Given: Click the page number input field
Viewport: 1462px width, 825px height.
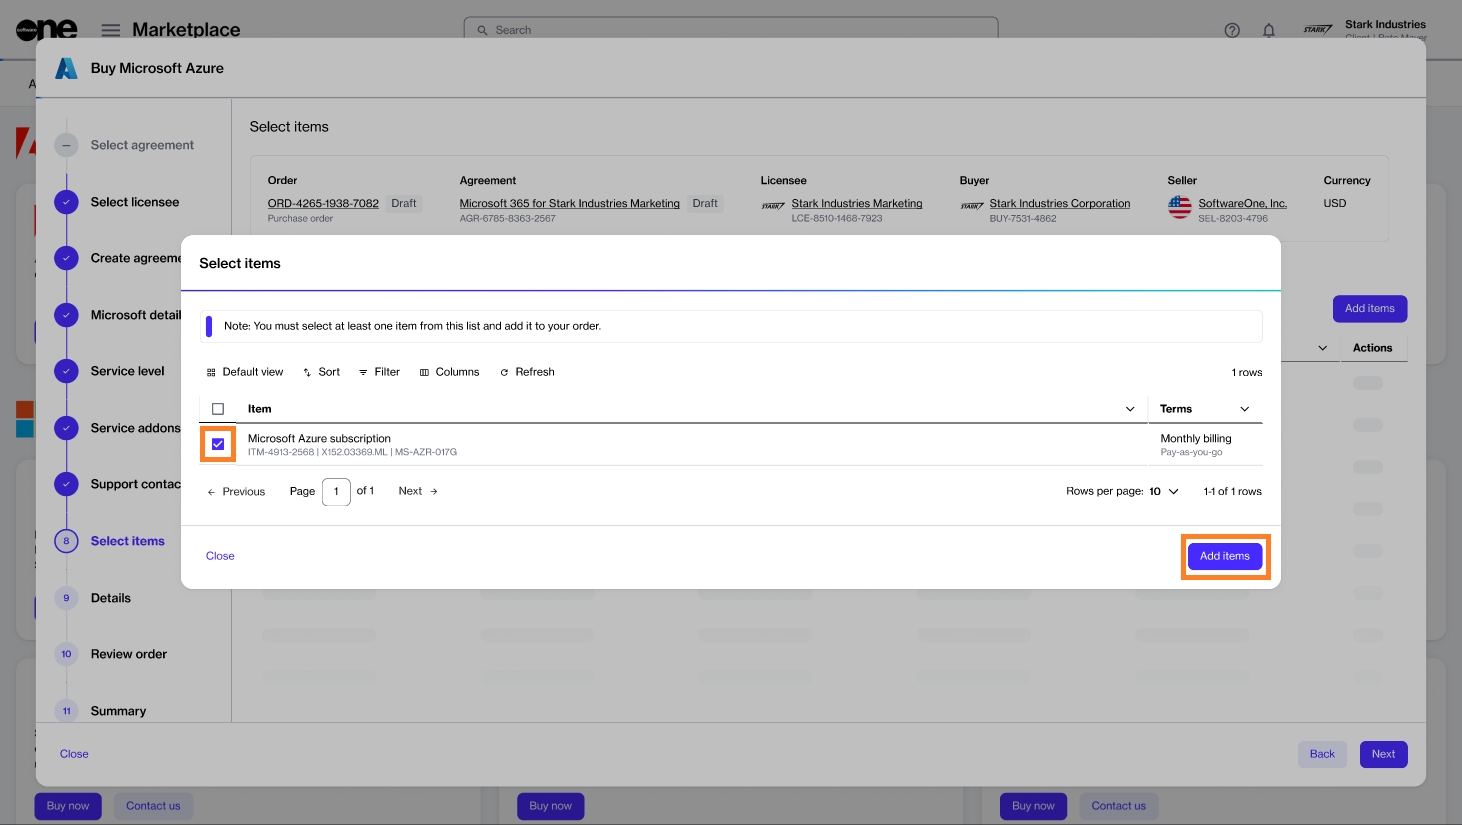Looking at the screenshot, I should [336, 491].
